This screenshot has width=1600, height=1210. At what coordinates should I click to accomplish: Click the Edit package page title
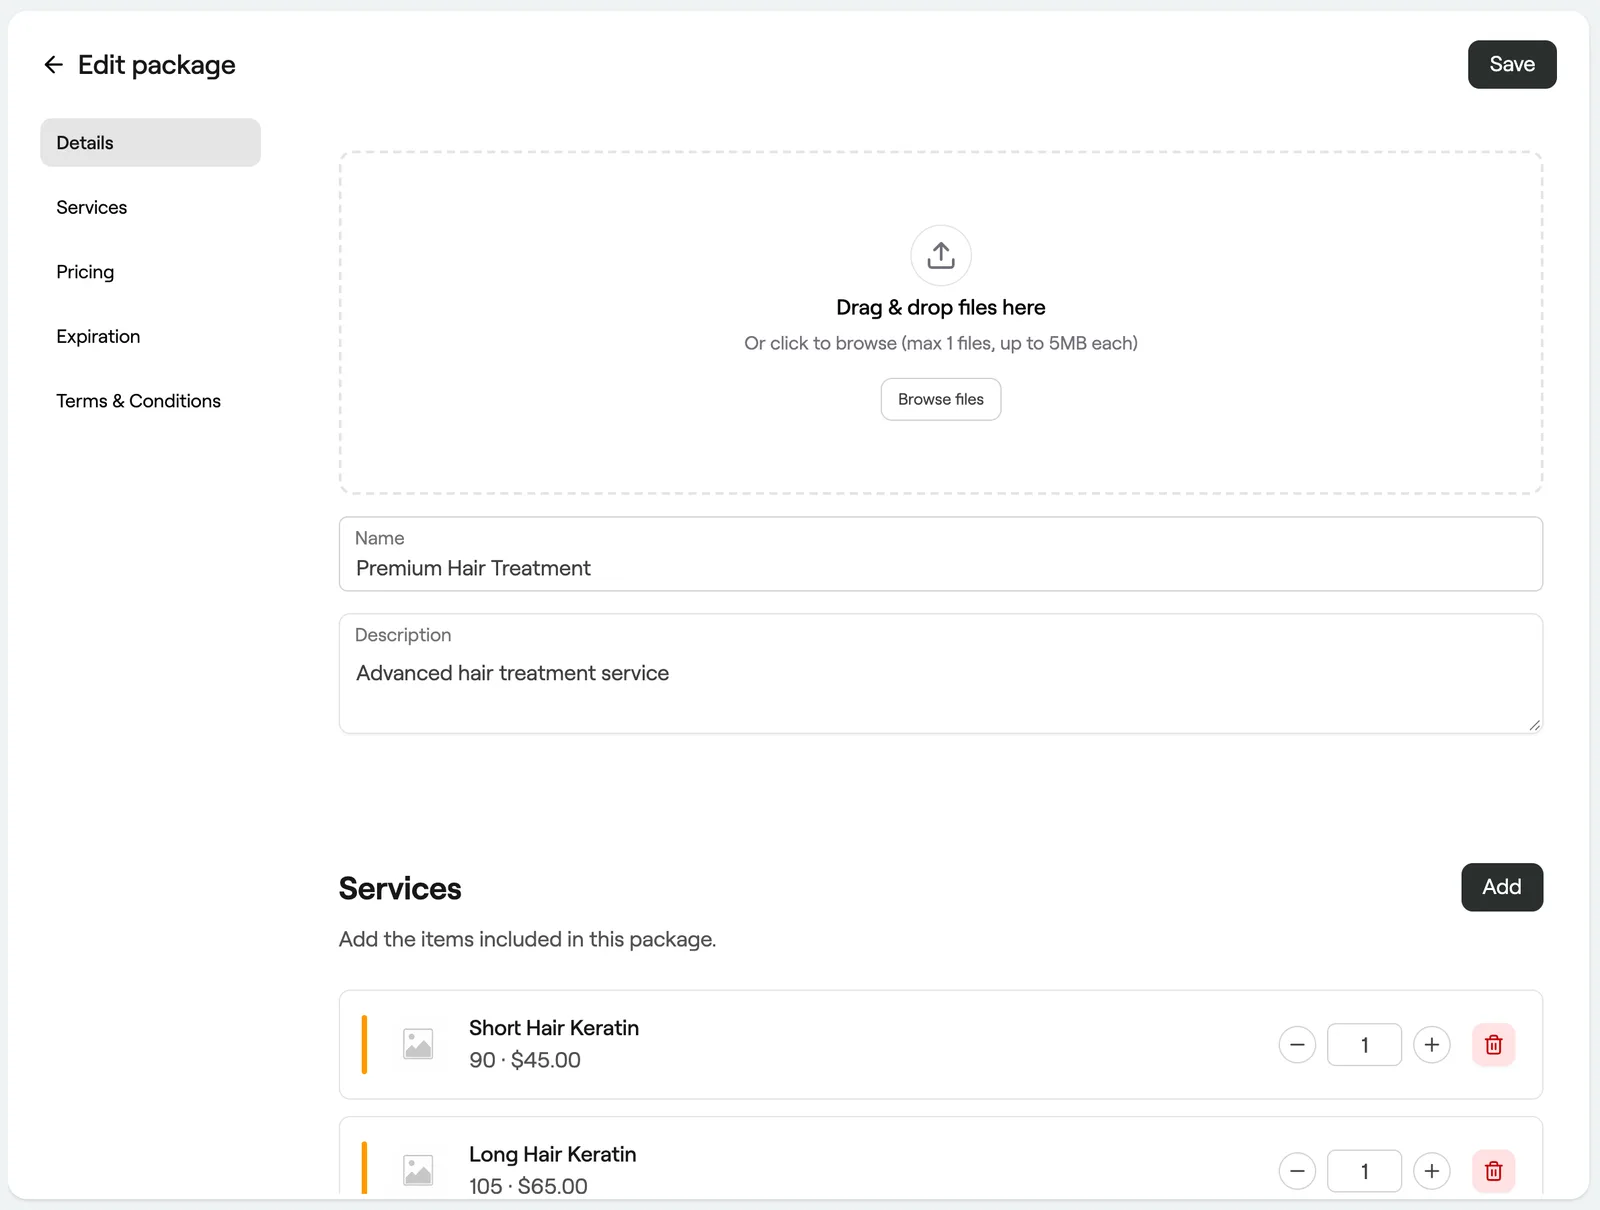[157, 65]
